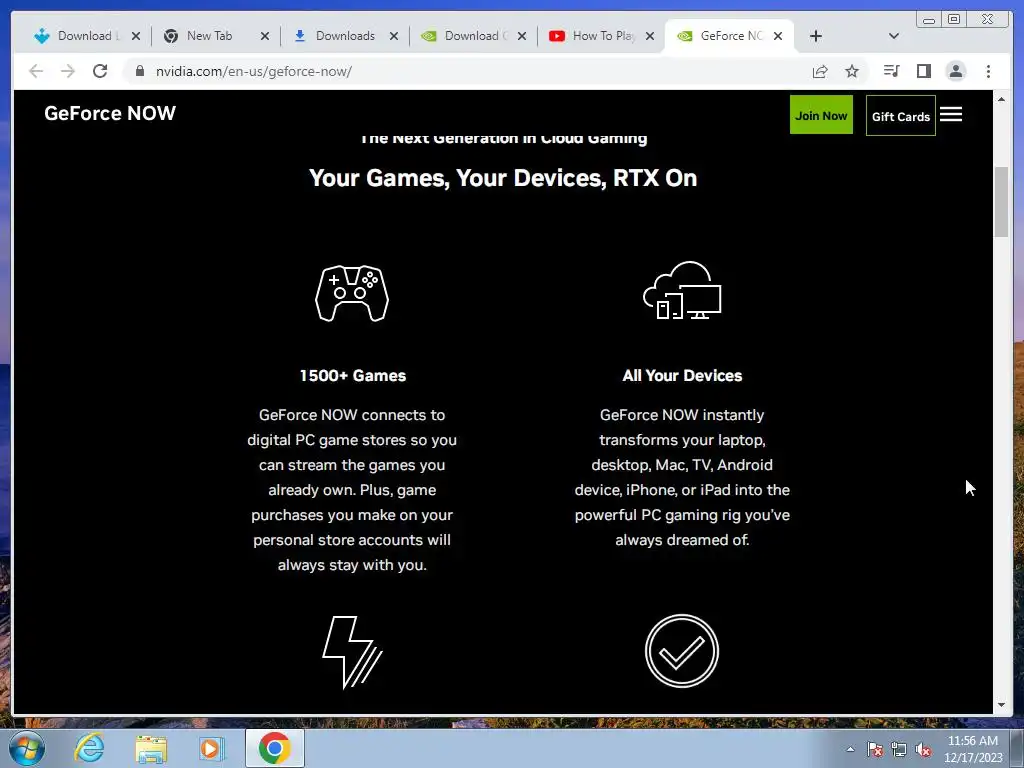Close the How To Play tab
1024x768 pixels.
[x=650, y=36]
